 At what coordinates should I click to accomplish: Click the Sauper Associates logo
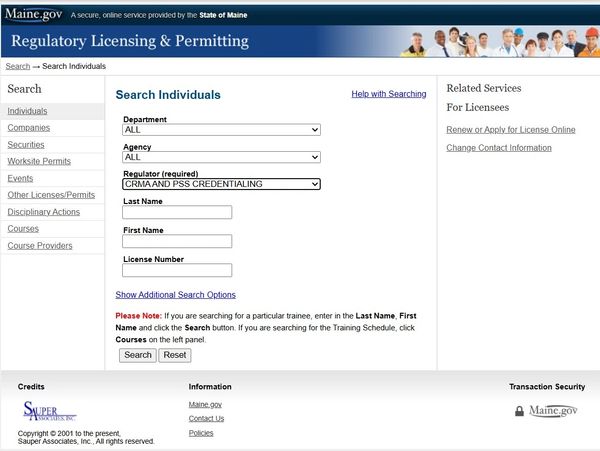click(49, 411)
